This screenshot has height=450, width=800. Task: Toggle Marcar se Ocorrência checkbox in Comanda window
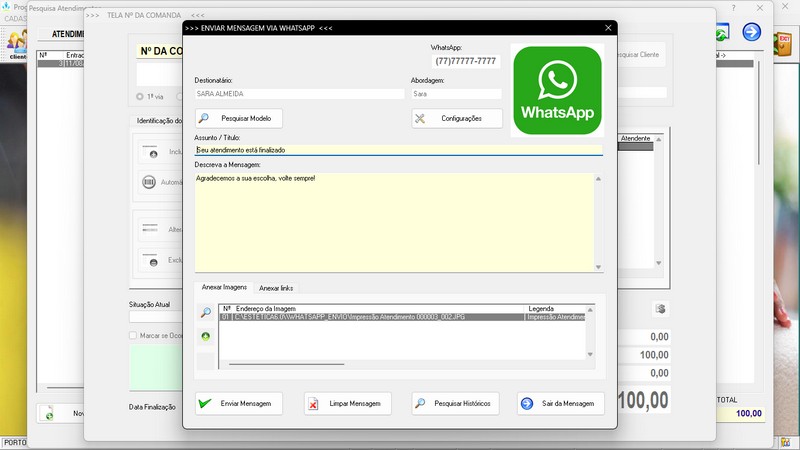[133, 335]
